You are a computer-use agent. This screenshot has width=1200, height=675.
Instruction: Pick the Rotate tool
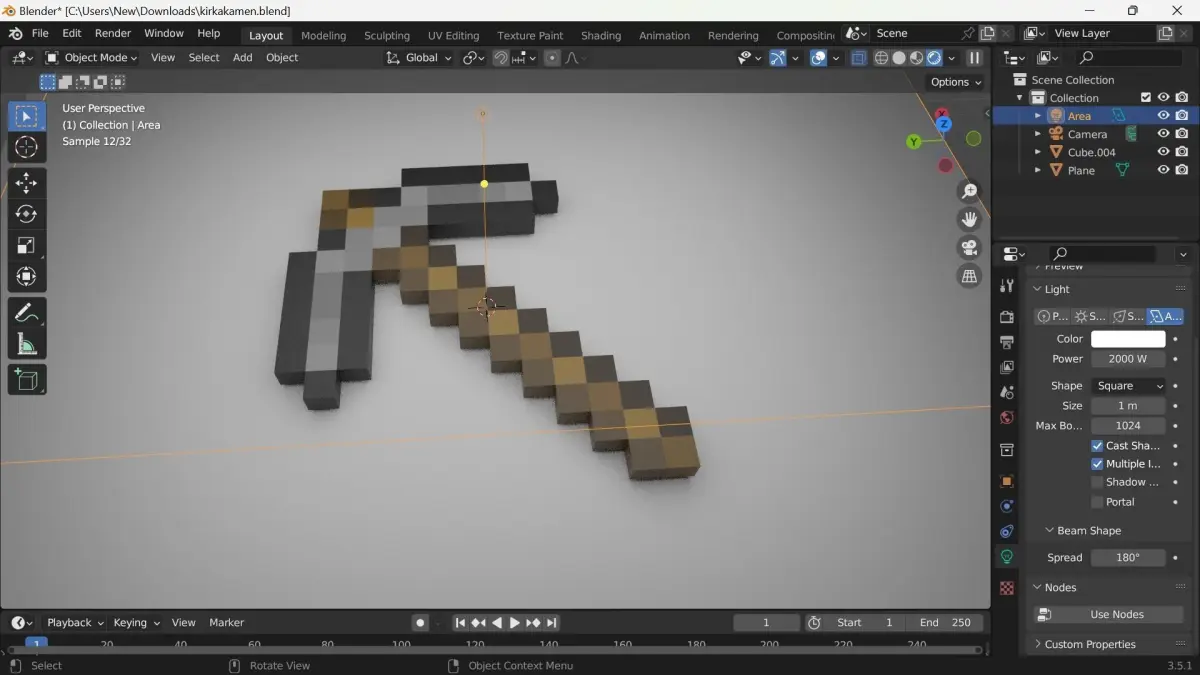[x=27, y=214]
